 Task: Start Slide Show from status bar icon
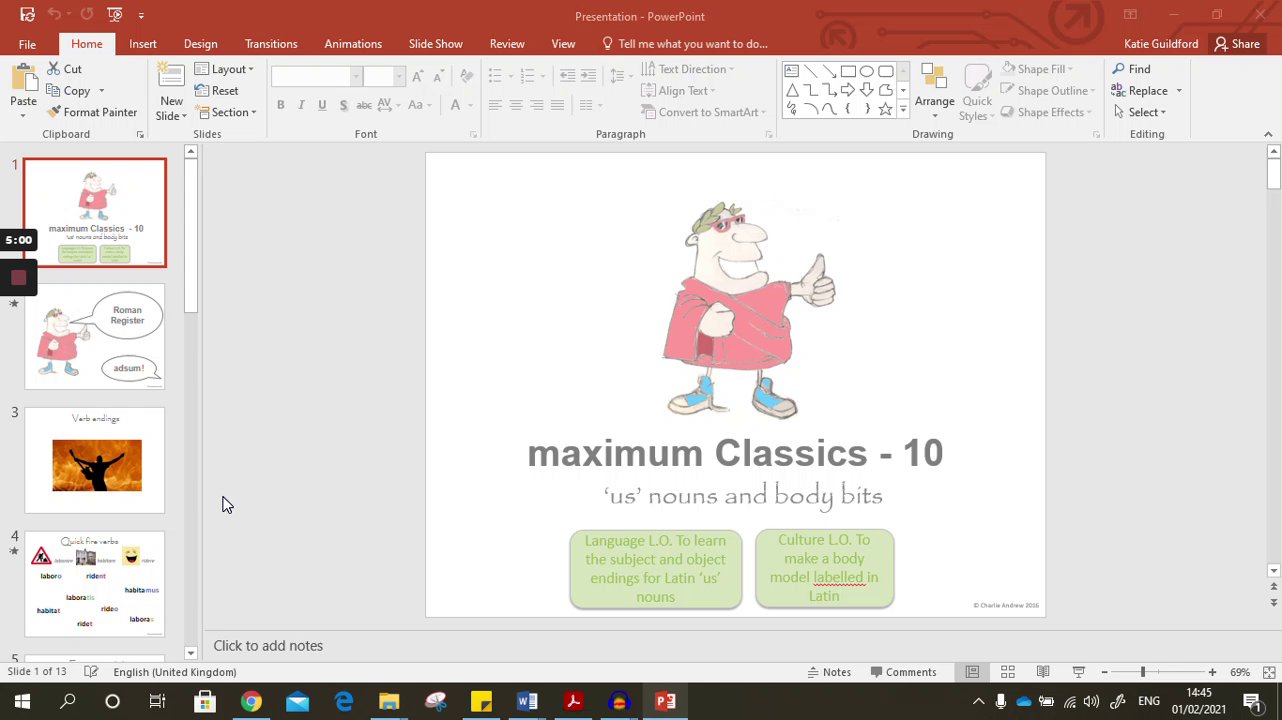(1078, 672)
